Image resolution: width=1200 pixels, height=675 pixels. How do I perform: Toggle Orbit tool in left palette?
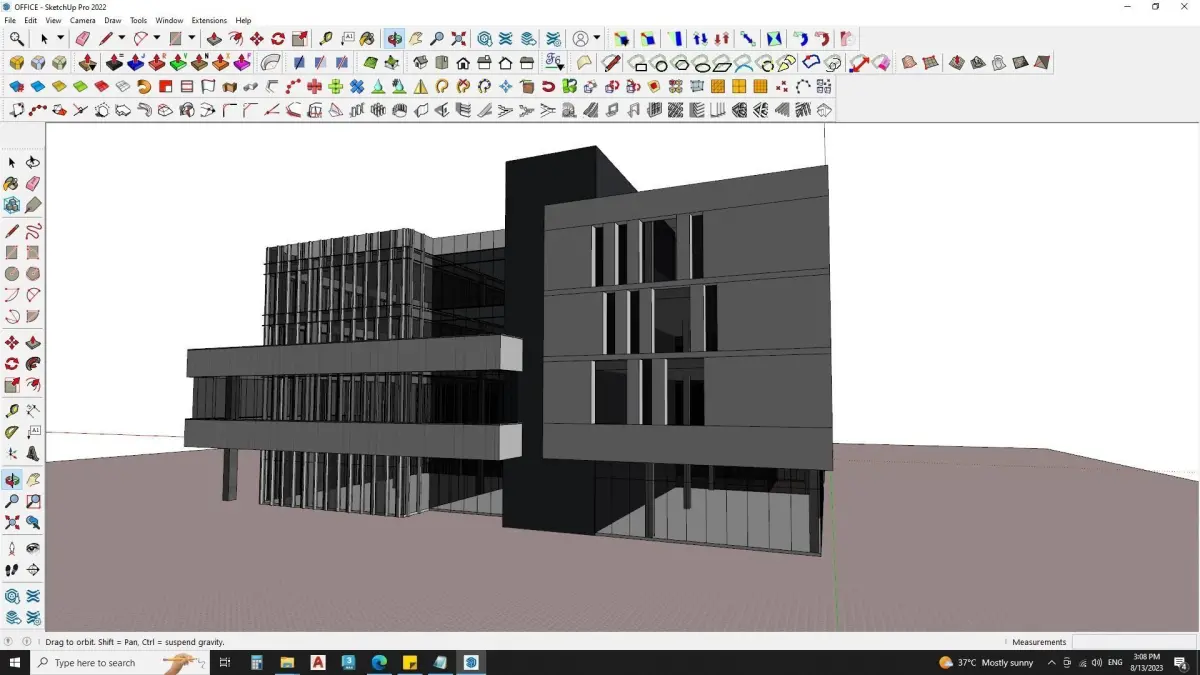pos(12,480)
